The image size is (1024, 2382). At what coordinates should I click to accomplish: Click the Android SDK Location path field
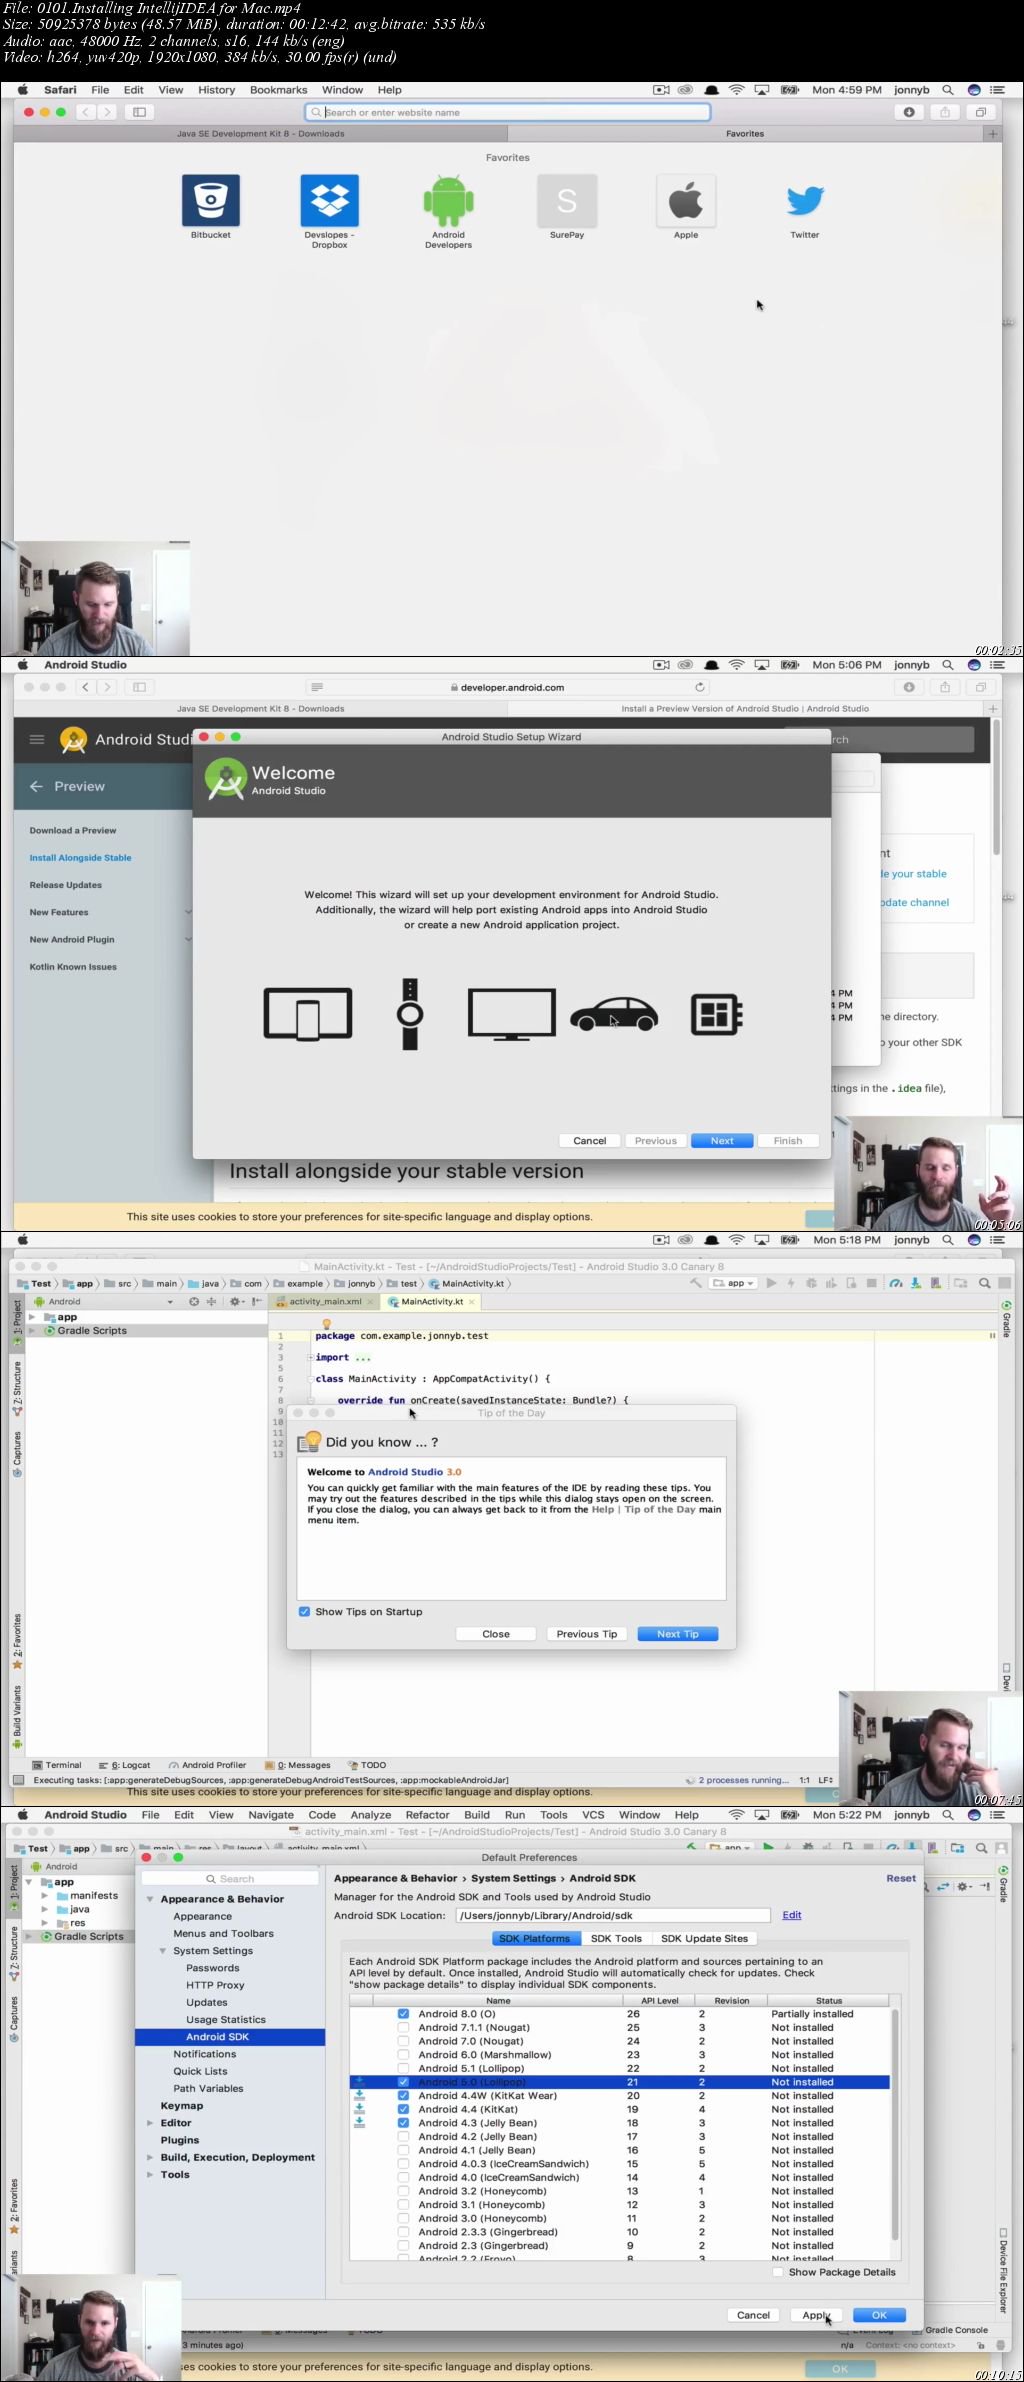612,1915
